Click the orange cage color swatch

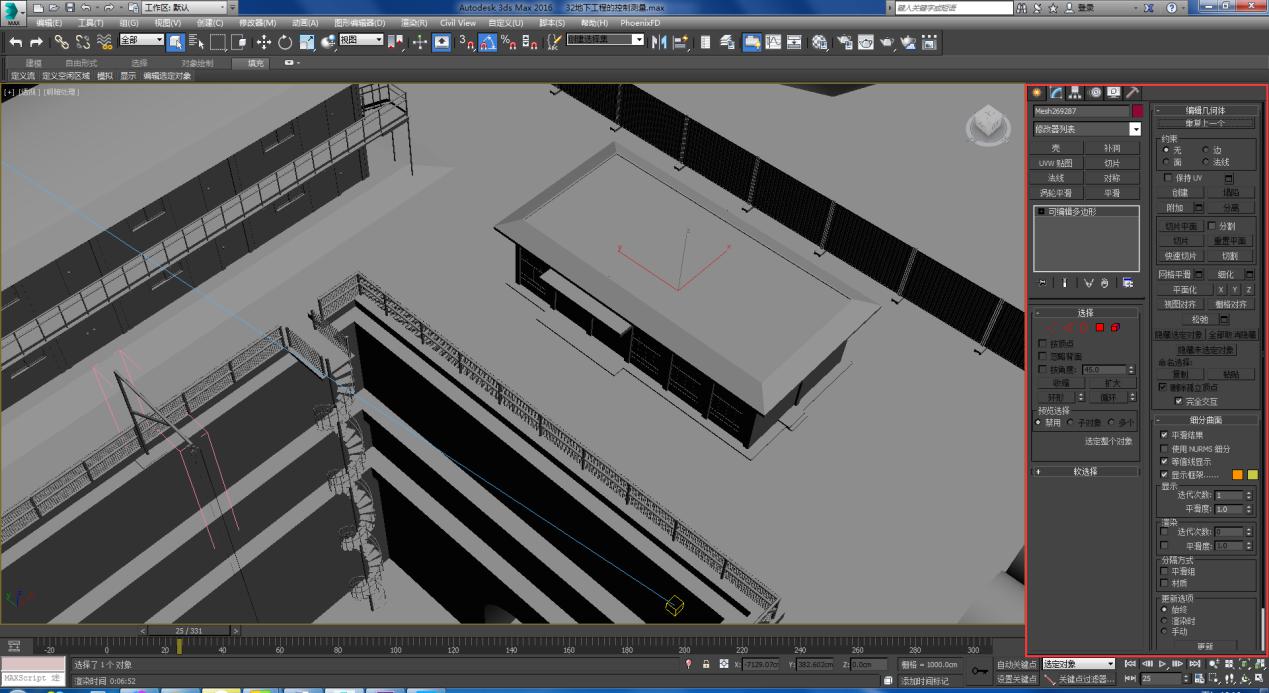click(x=1237, y=475)
